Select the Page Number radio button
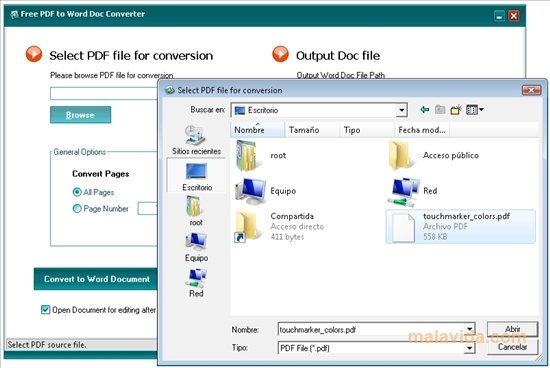This screenshot has width=550, height=368. click(77, 208)
